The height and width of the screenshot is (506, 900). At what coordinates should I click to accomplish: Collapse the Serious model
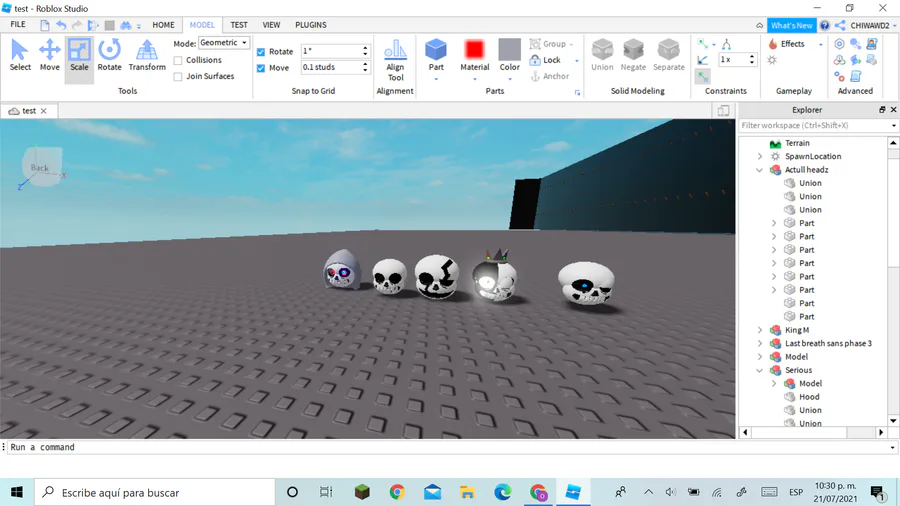[760, 370]
